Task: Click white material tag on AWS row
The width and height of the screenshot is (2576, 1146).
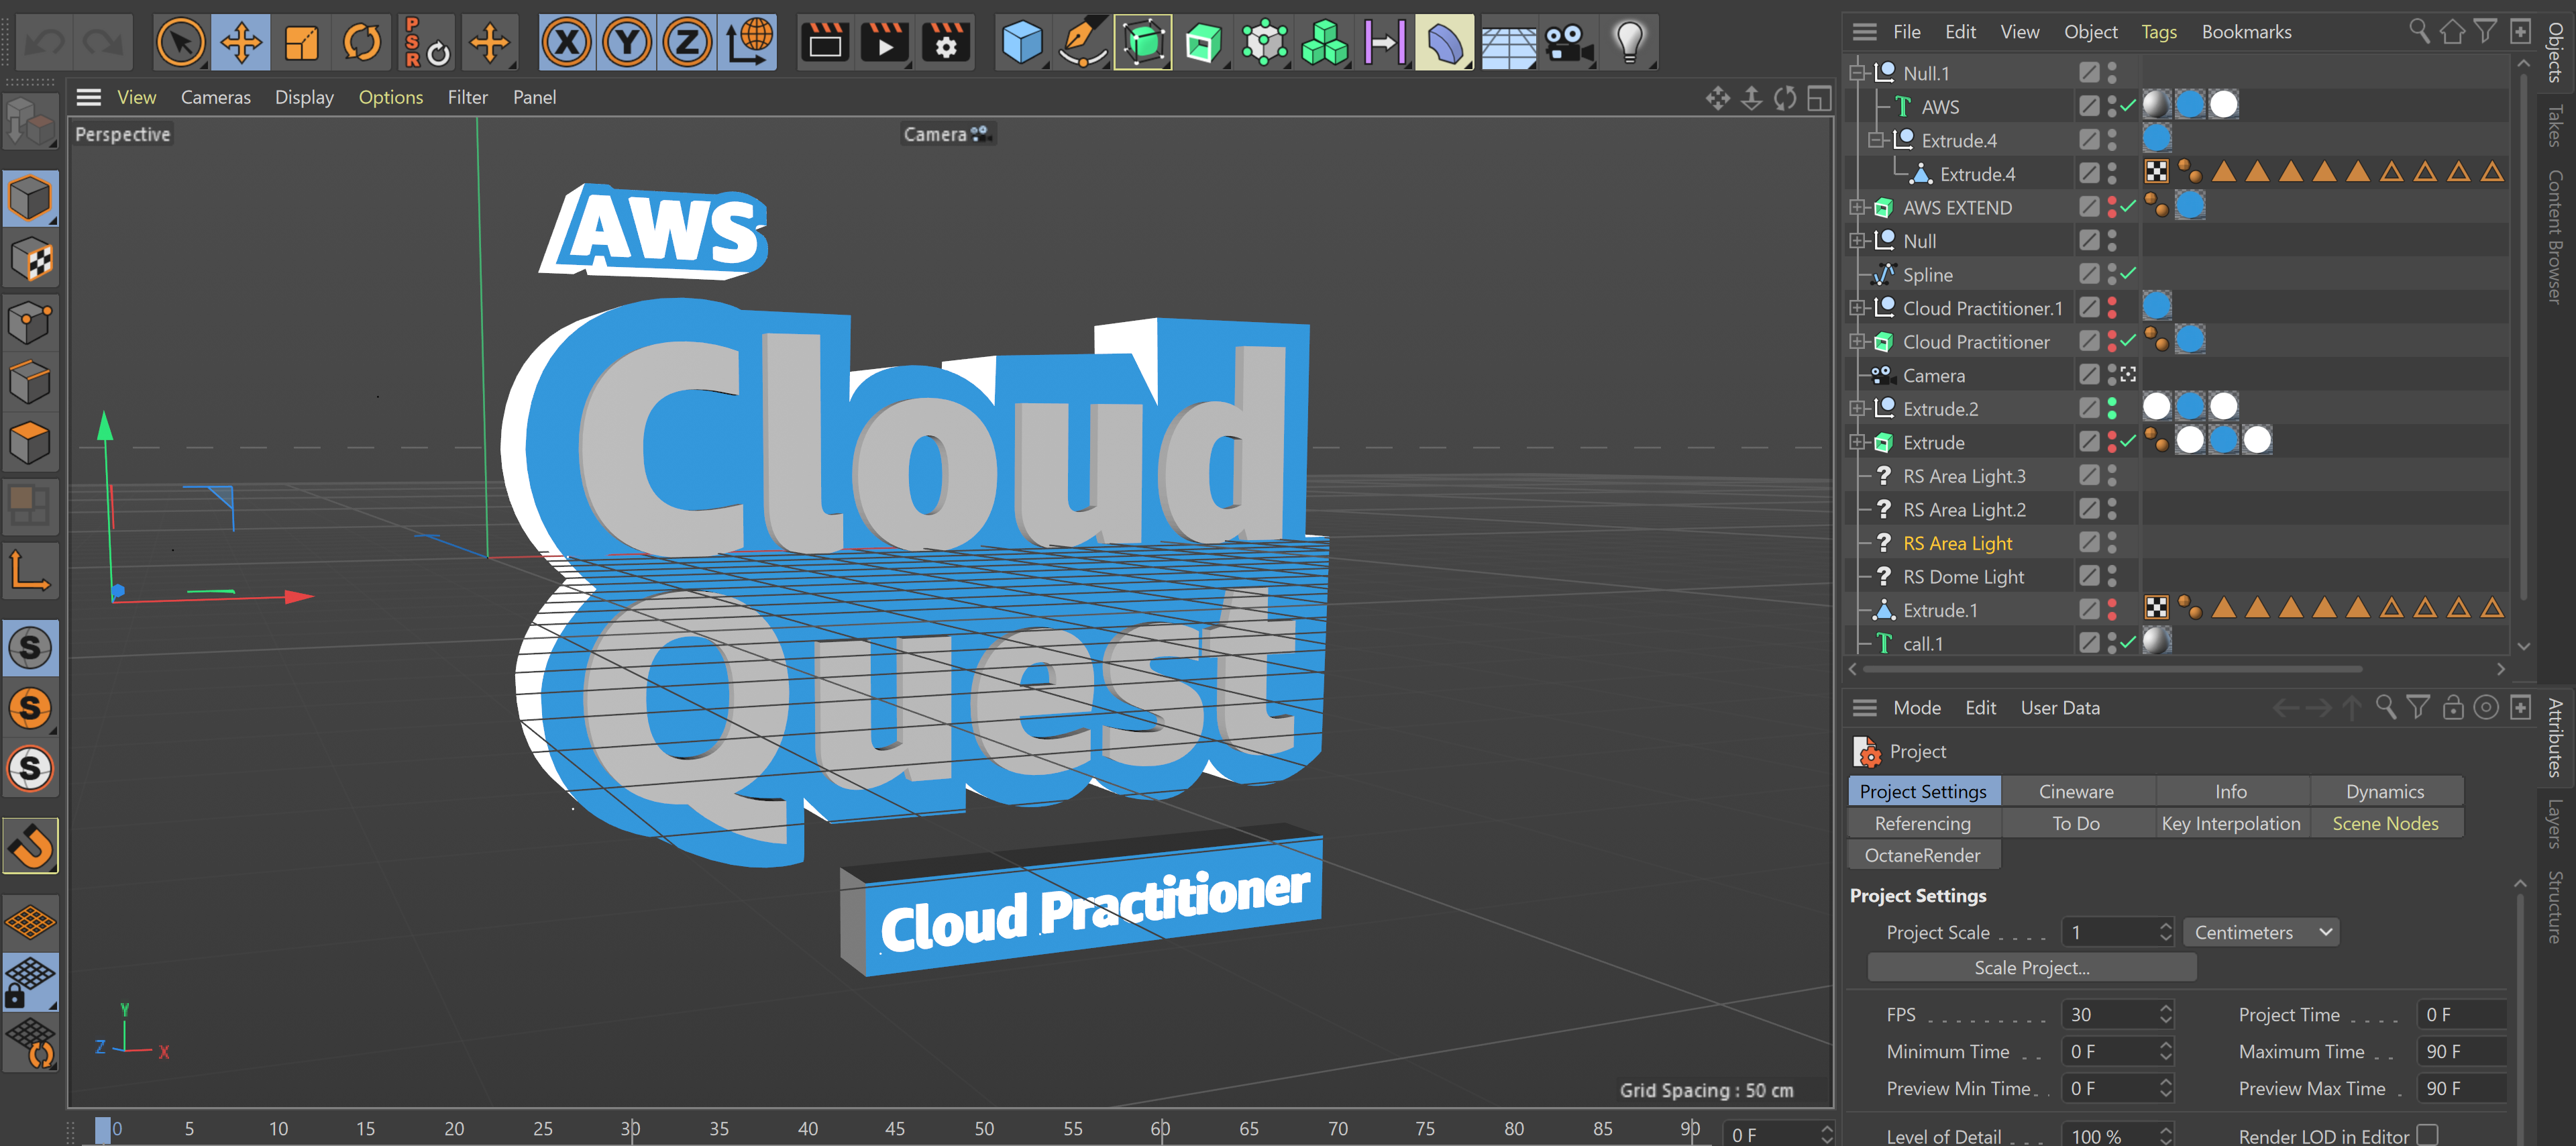Action: [2223, 105]
